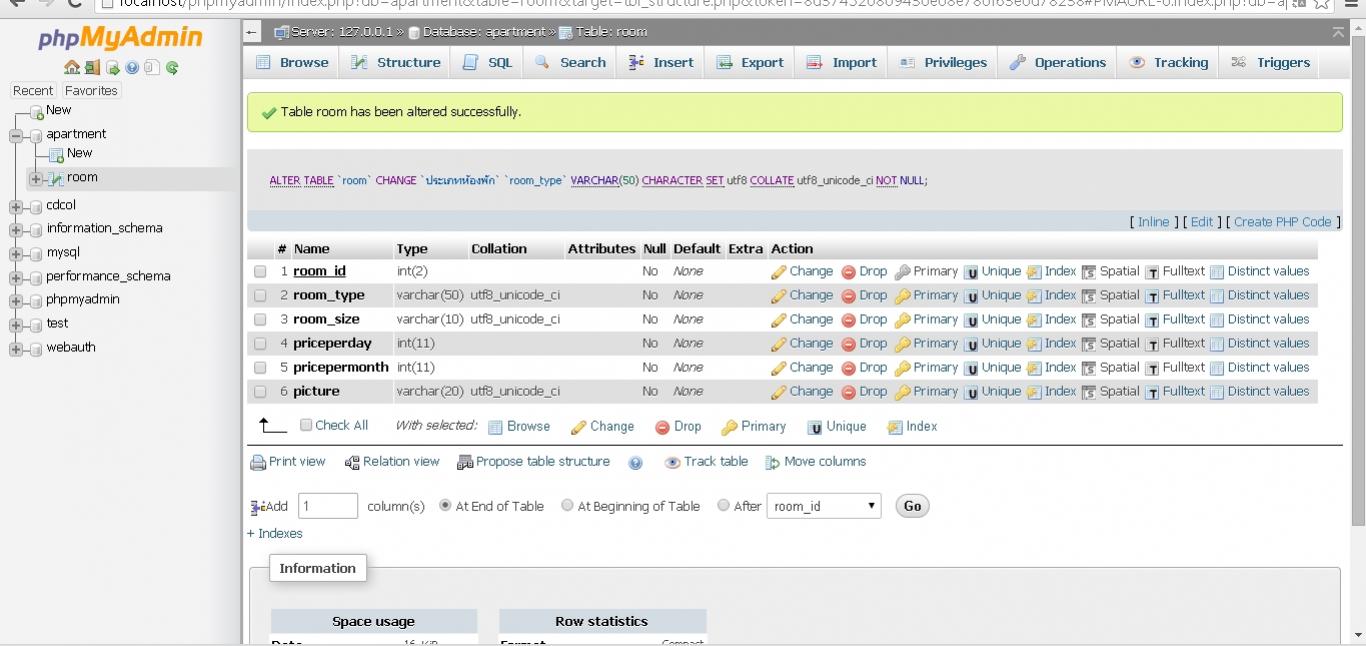Open the documentation pages icon in sidebar
Image resolution: width=1366 pixels, height=646 pixels.
[x=152, y=68]
